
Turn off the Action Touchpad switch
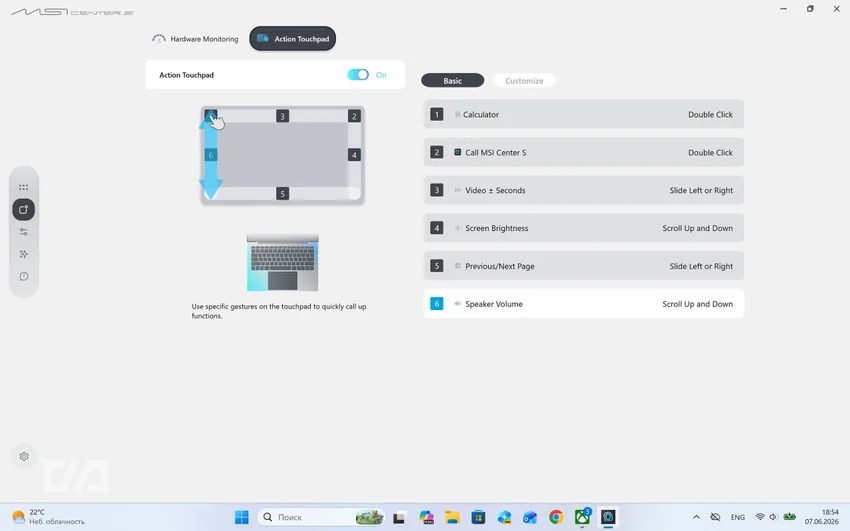tap(358, 75)
